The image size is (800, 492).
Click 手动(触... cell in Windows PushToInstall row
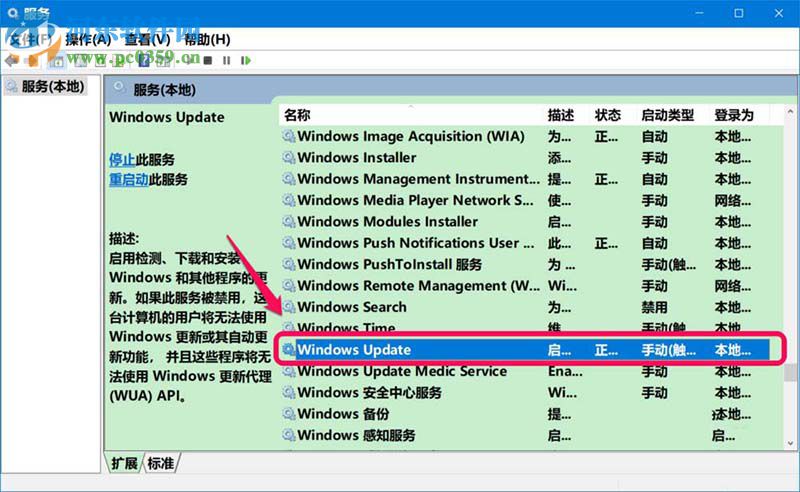click(668, 264)
